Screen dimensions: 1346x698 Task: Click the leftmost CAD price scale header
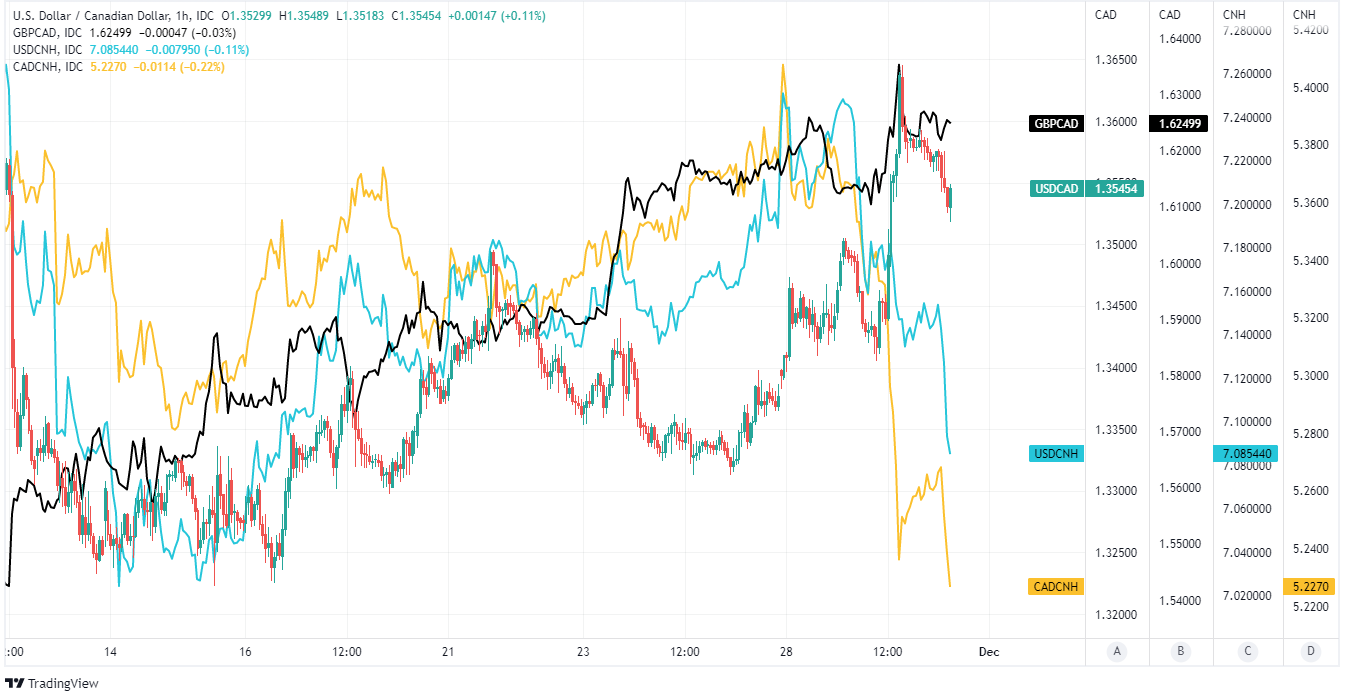(x=1106, y=15)
